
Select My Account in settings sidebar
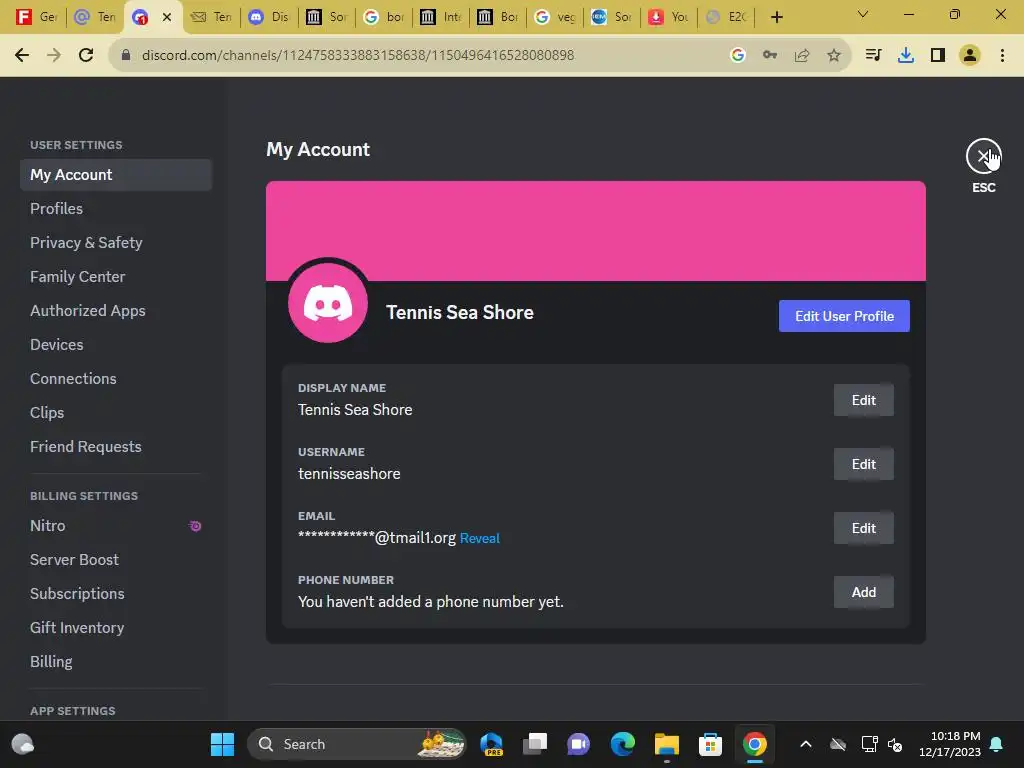tap(116, 174)
